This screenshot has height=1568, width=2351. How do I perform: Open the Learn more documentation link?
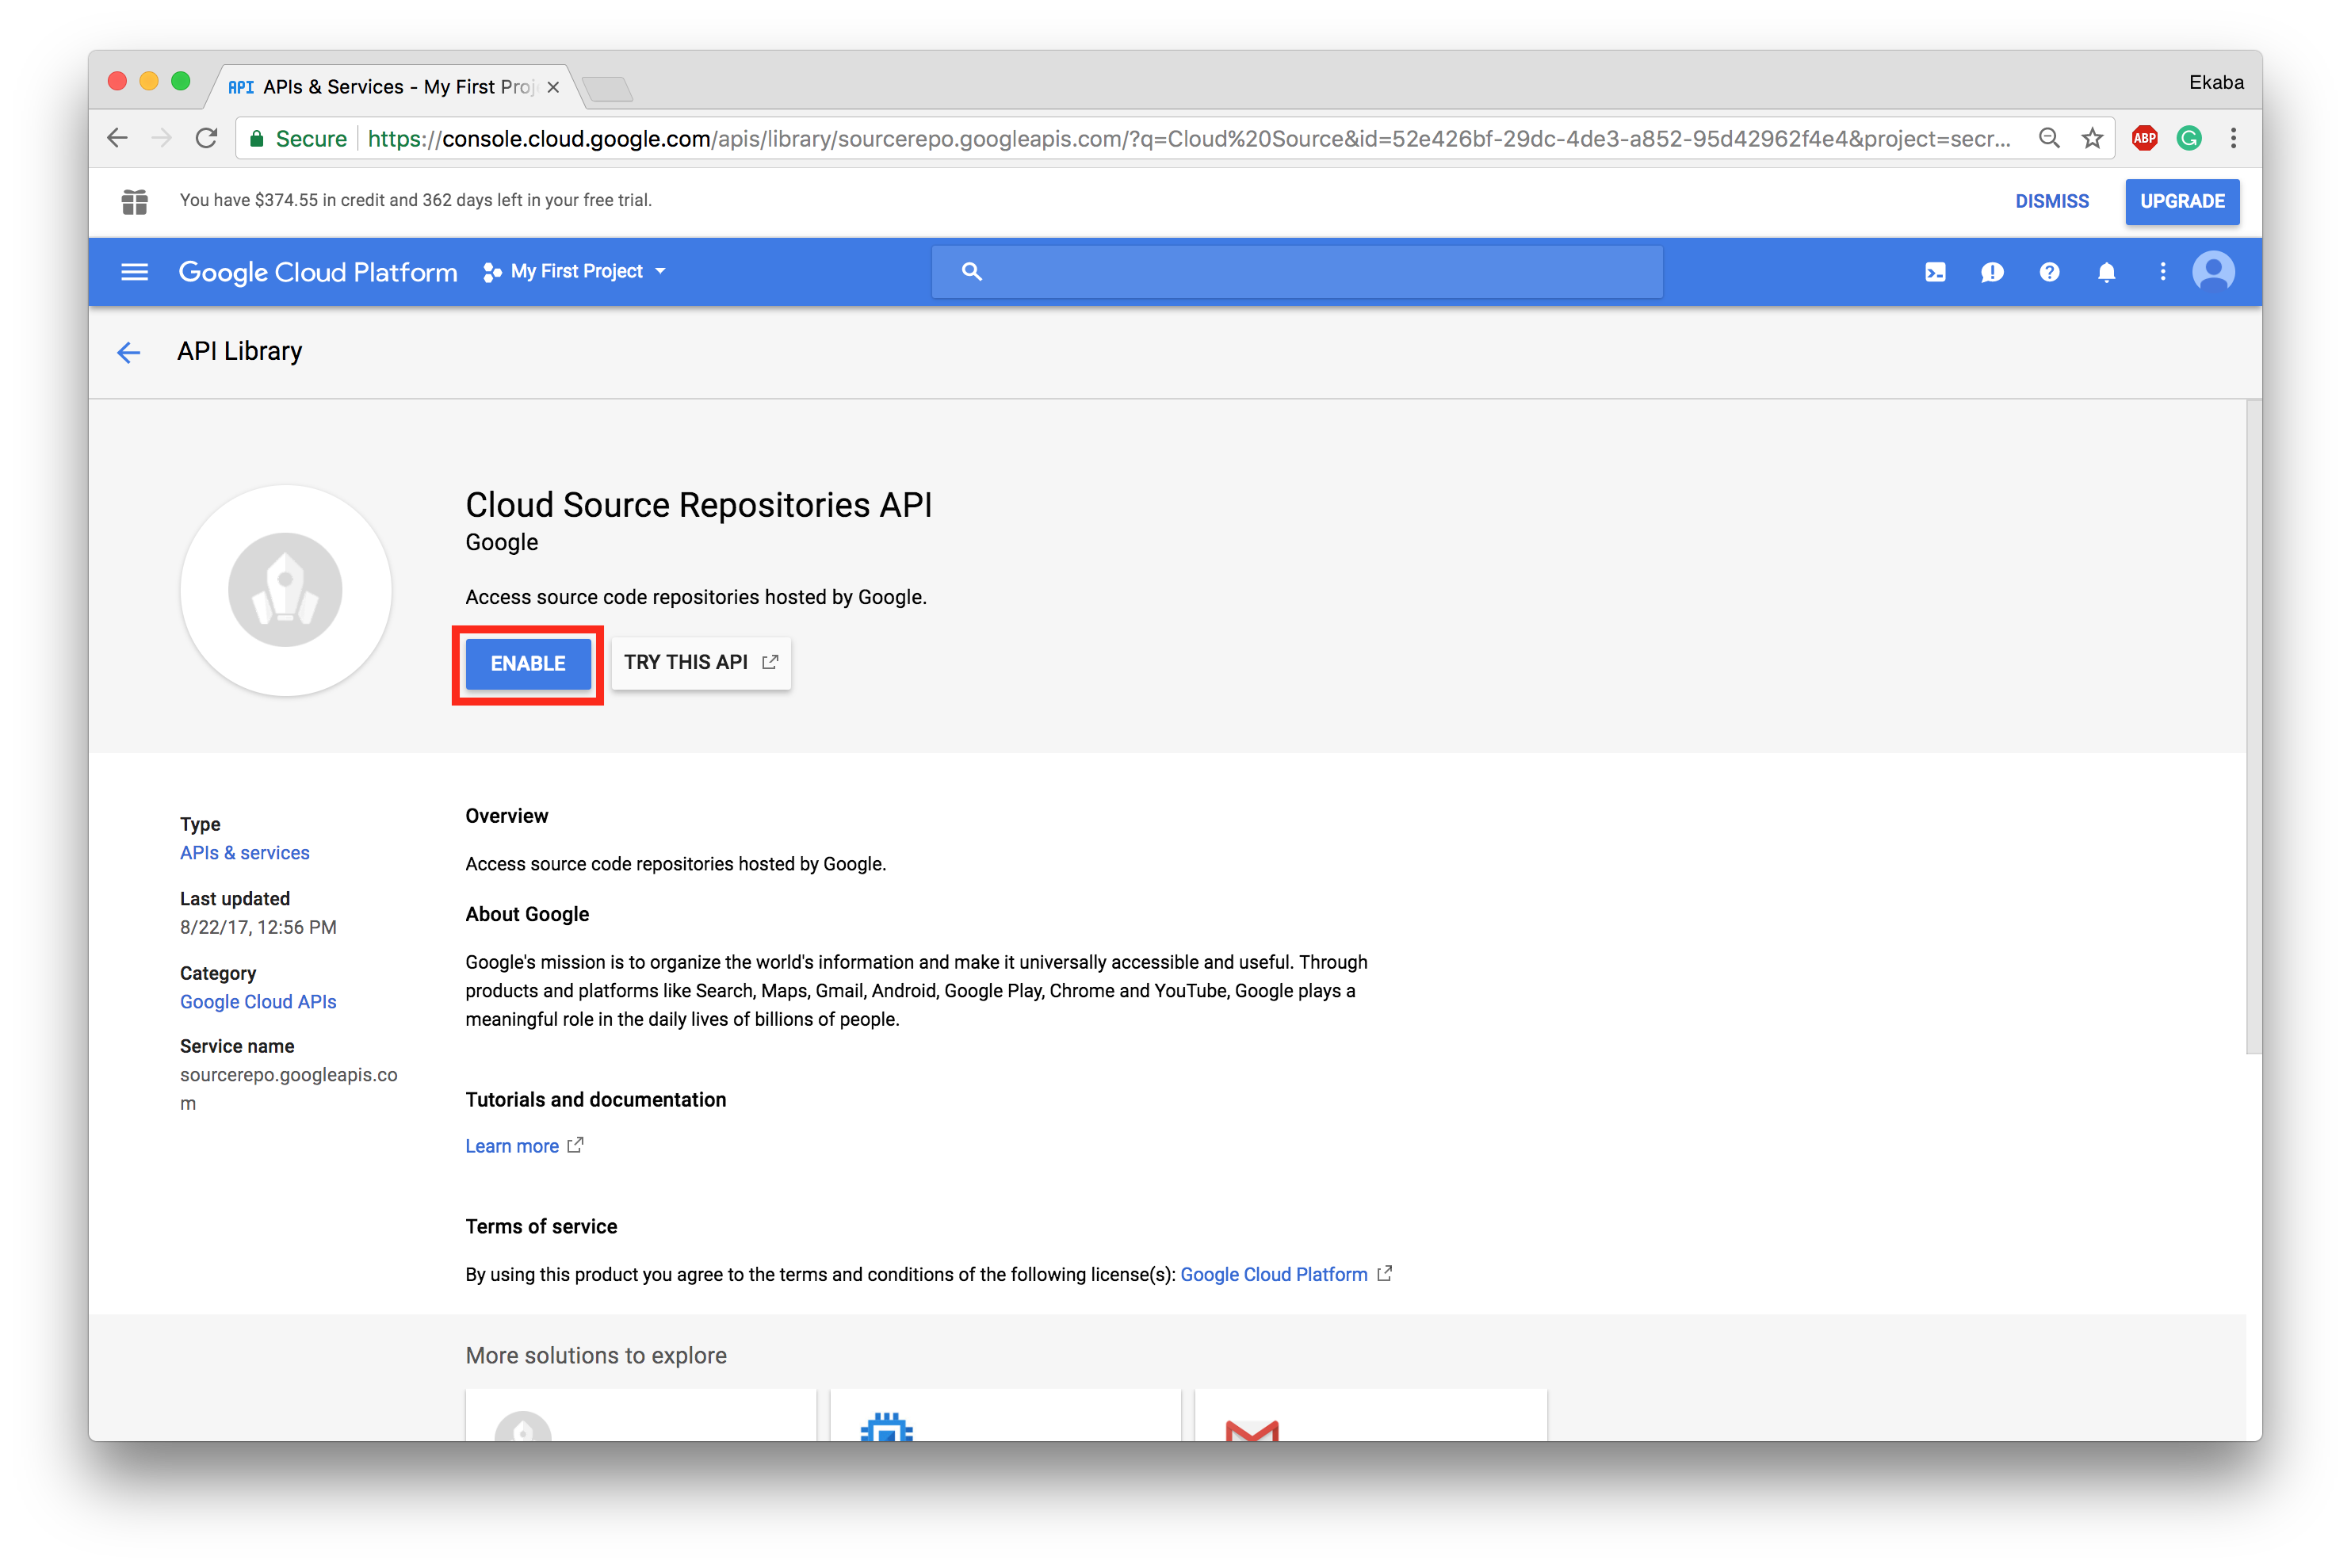click(x=514, y=1145)
